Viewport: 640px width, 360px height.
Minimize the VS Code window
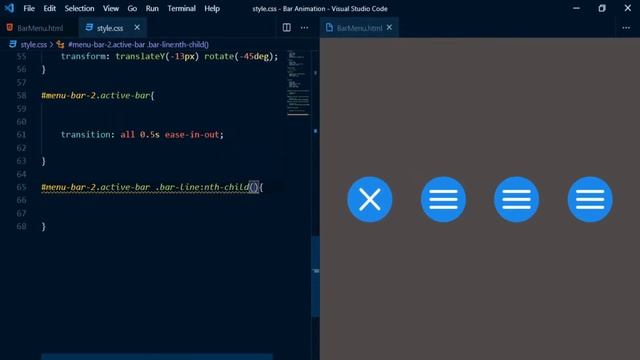(x=576, y=8)
